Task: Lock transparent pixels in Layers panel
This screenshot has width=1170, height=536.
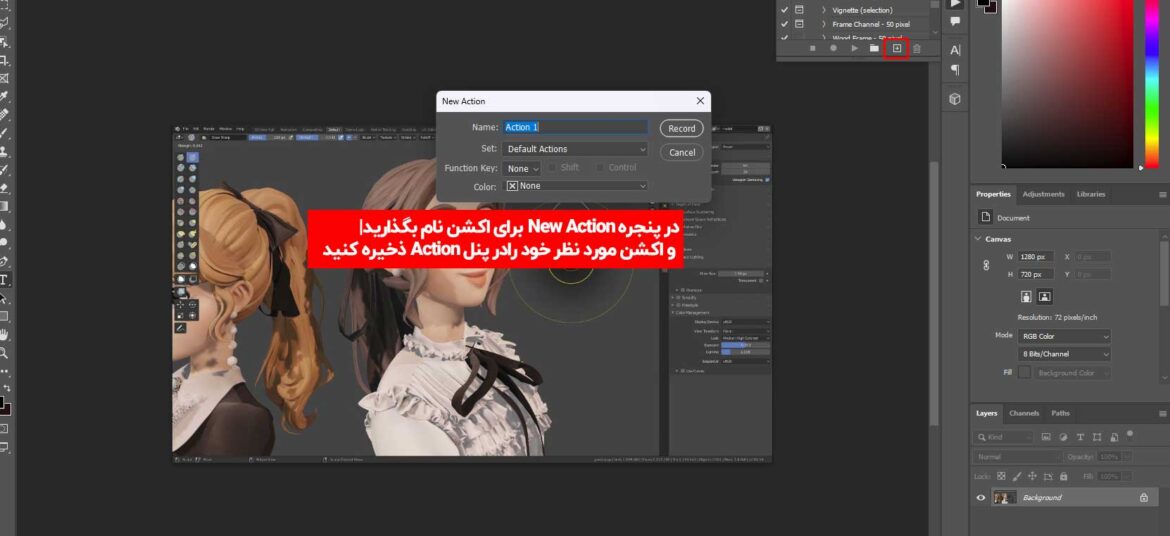Action: pos(1001,476)
